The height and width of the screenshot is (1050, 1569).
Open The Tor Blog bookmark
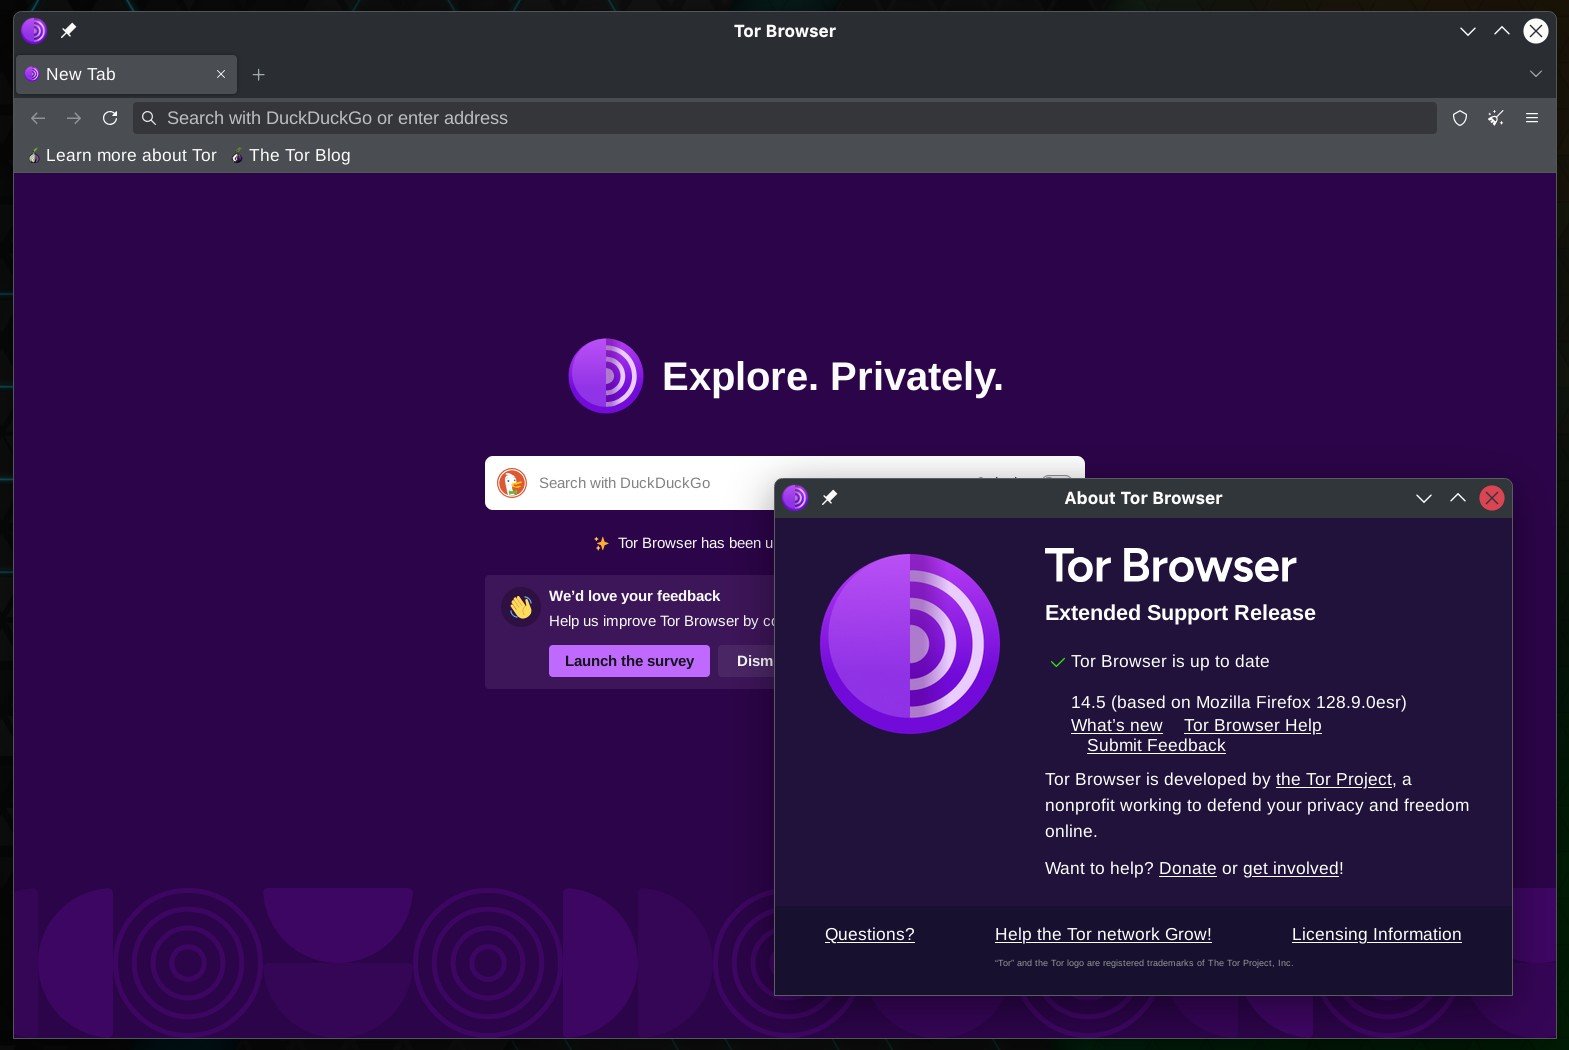291,155
